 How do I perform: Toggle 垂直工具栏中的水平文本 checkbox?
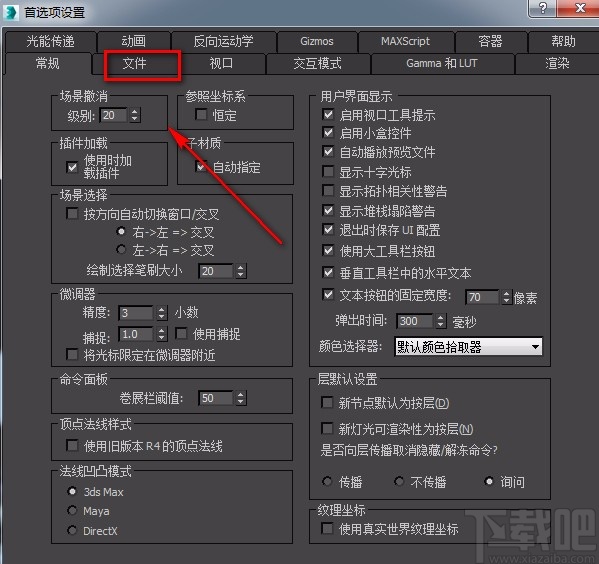coord(328,272)
